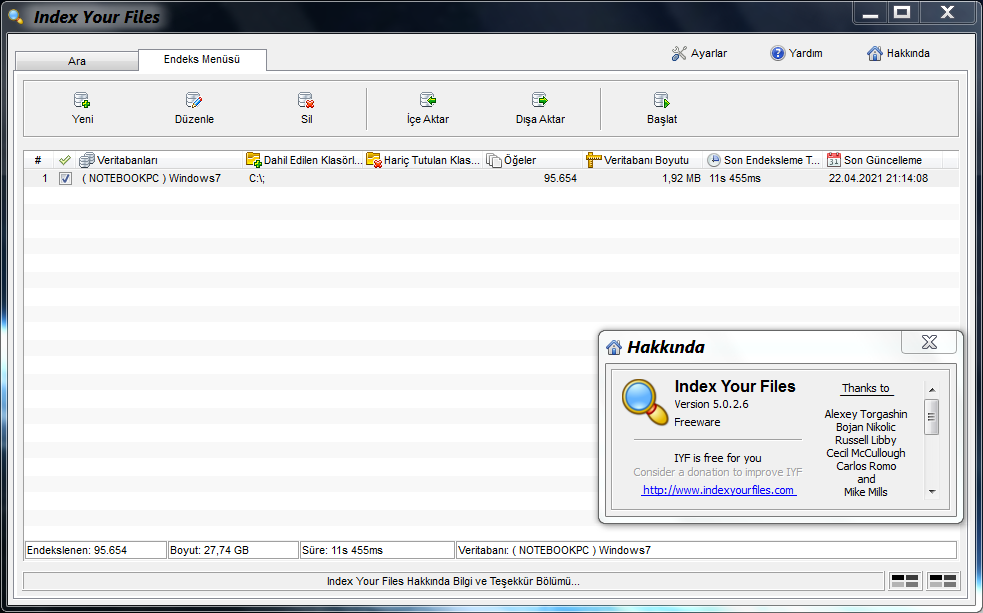983x613 pixels.
Task: Open Ayarlar settings
Action: point(698,53)
